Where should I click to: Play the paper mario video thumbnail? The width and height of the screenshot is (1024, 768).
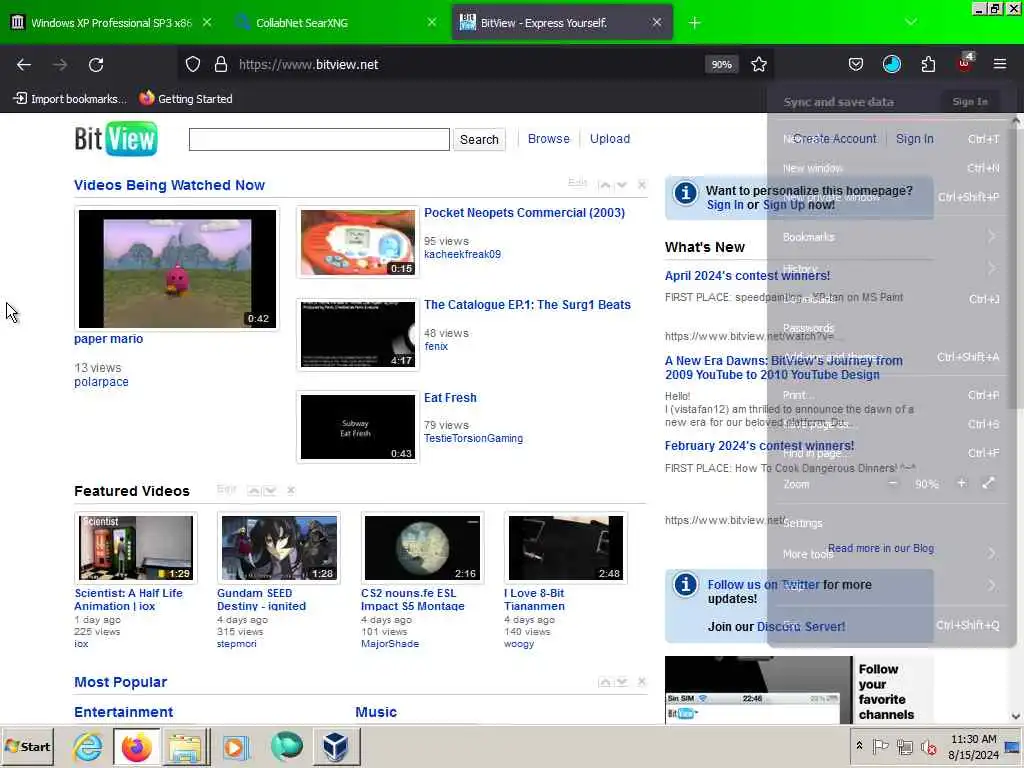pos(177,268)
